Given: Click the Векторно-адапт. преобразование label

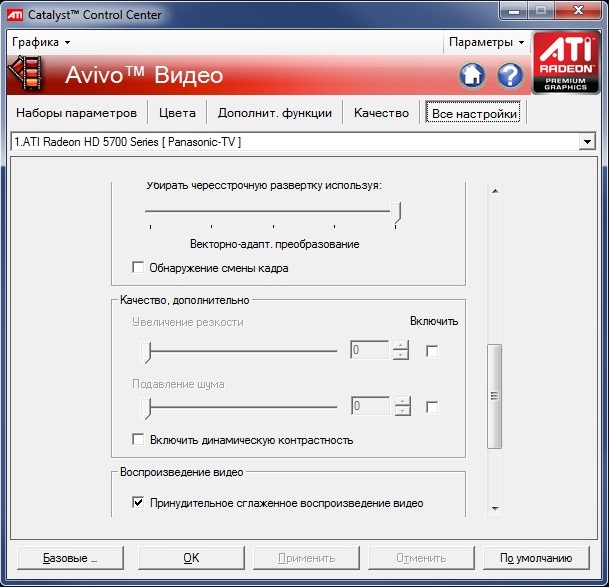Looking at the screenshot, I should pos(275,244).
